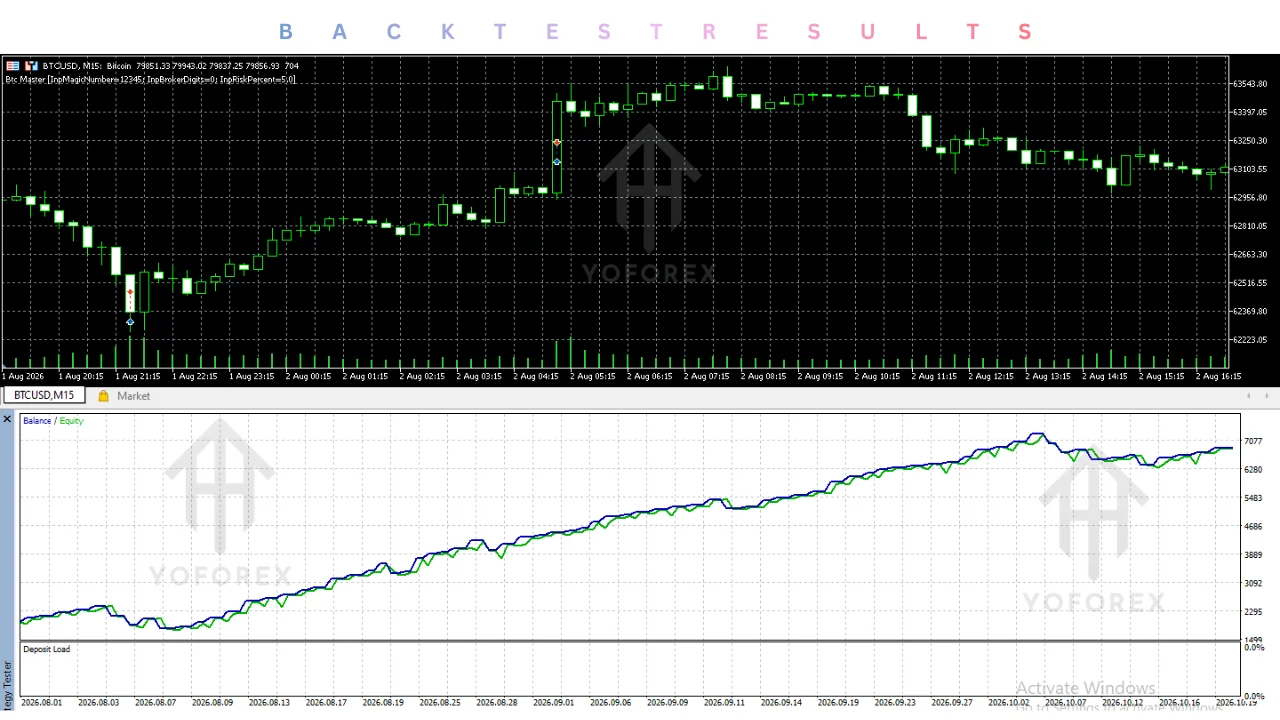
Task: Click the red trade marker on the 2 Aug 04:15 candle
Action: pos(557,143)
